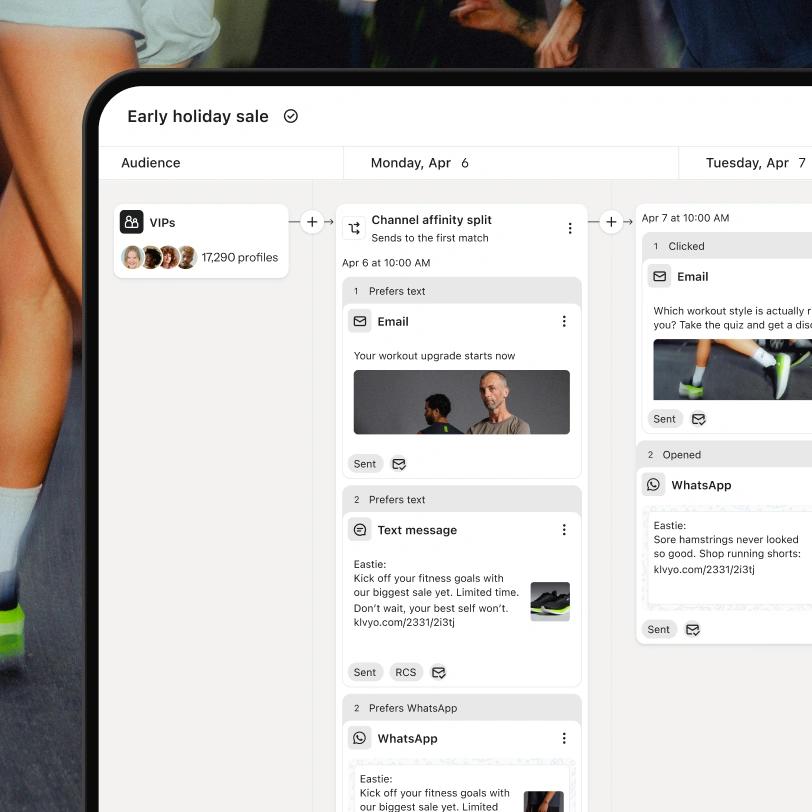Click the WhatsApp icon under Prefers WhatsApp
Viewport: 812px width, 812px height.
coord(360,738)
